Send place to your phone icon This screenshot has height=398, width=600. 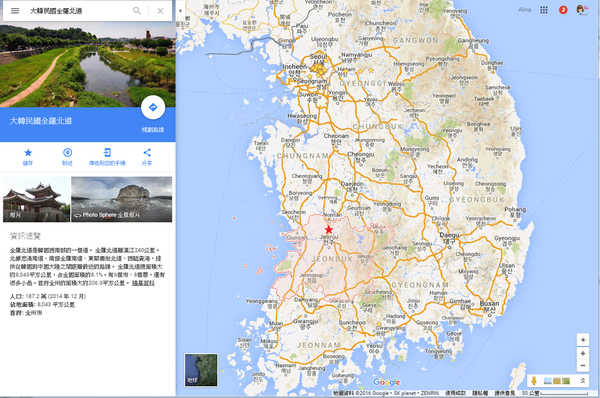coord(107,153)
